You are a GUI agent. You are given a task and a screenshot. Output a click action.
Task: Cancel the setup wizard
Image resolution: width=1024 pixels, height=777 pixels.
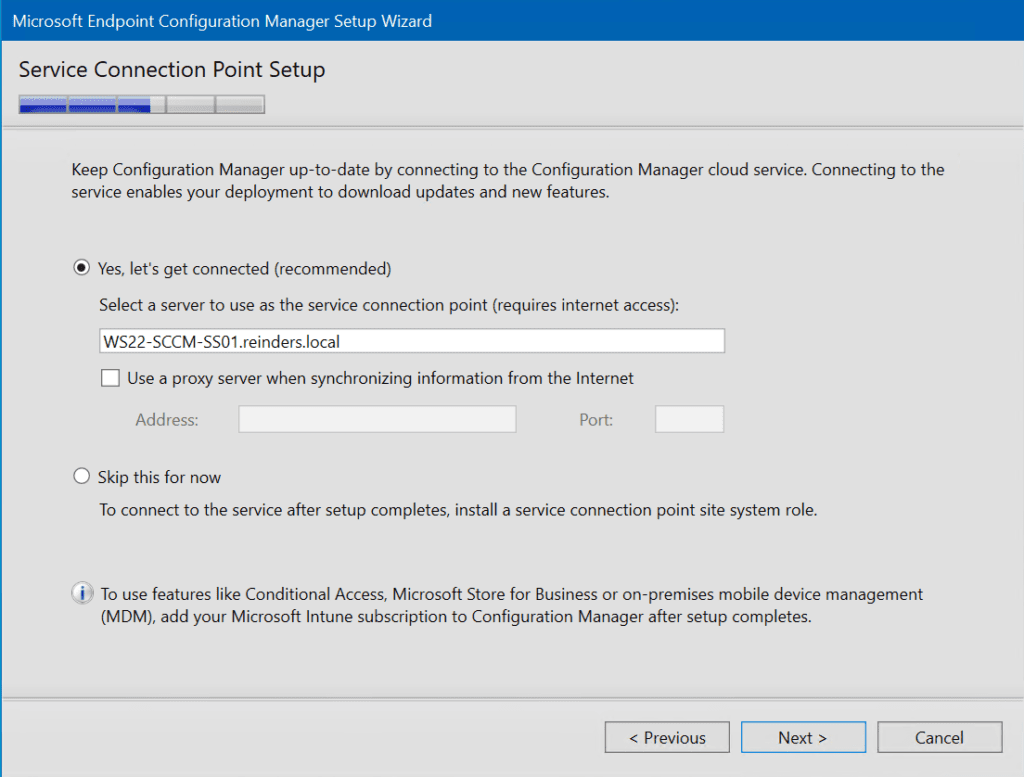(939, 737)
